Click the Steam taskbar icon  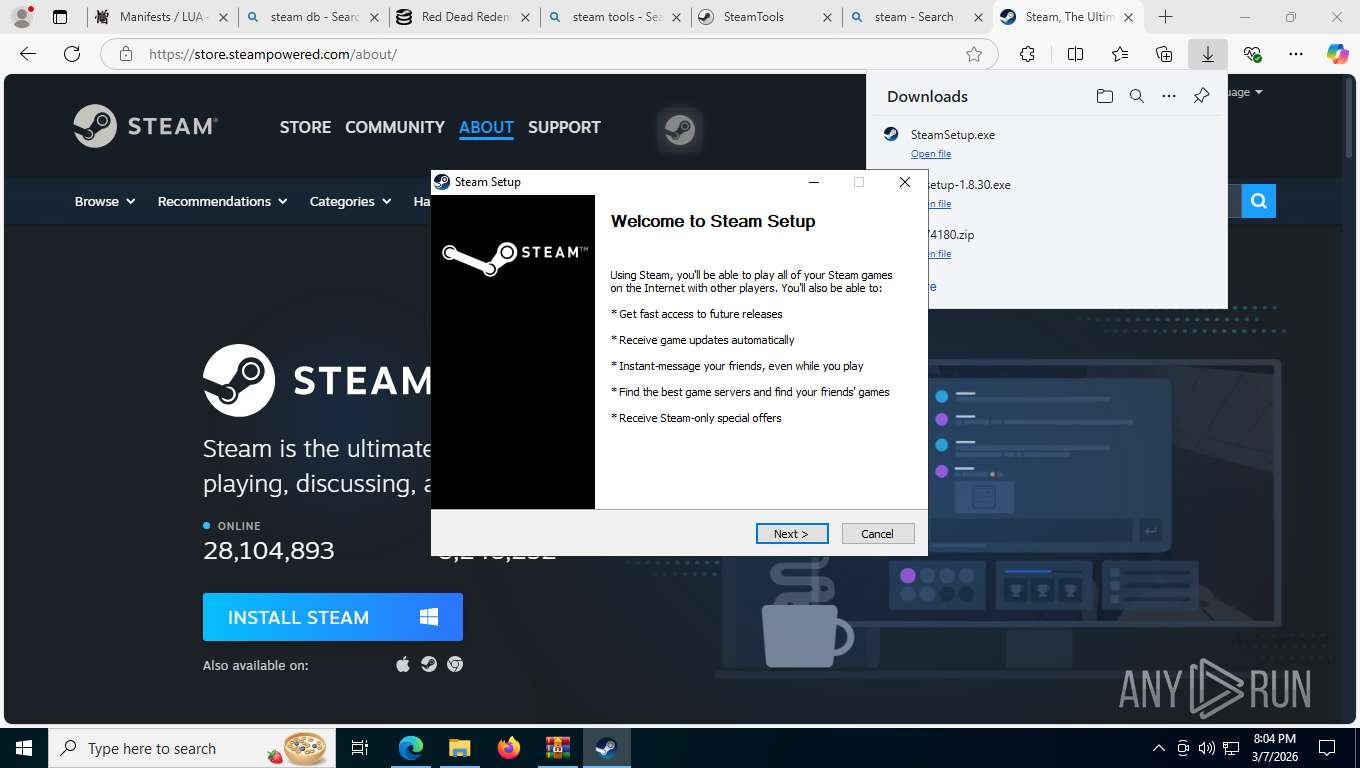(x=606, y=748)
